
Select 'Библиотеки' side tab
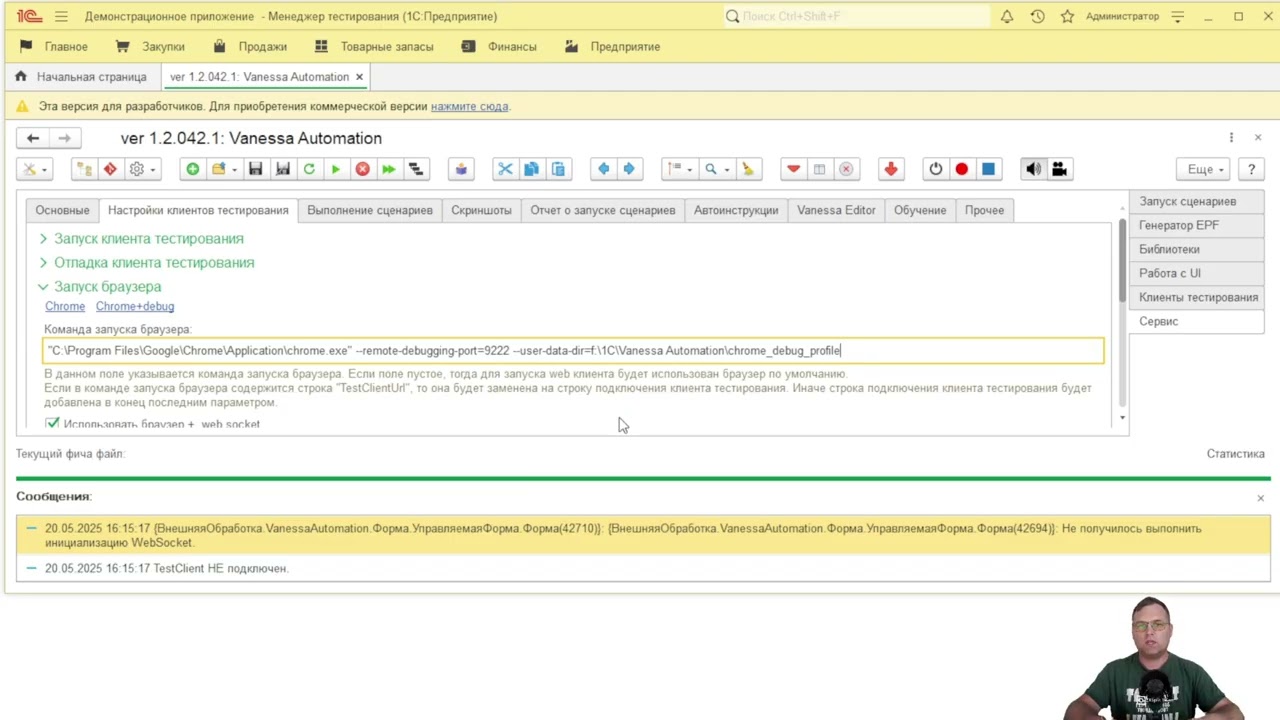[x=1196, y=249]
